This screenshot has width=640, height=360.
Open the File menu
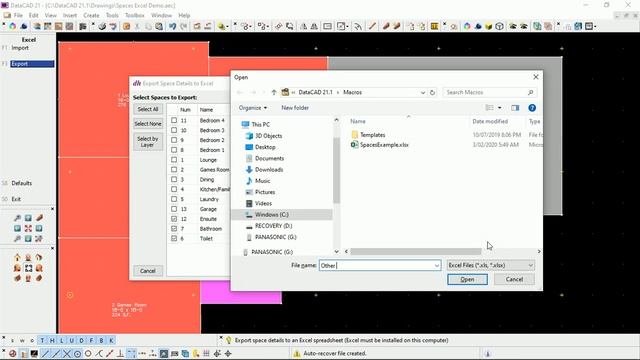coord(18,15)
